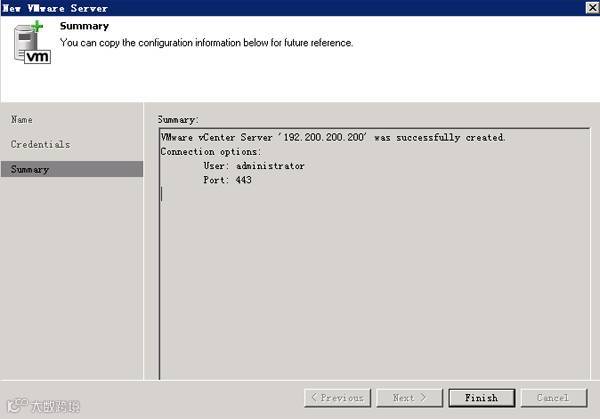600x419 pixels.
Task: Click the 'Port: 443' line
Action: (x=227, y=180)
